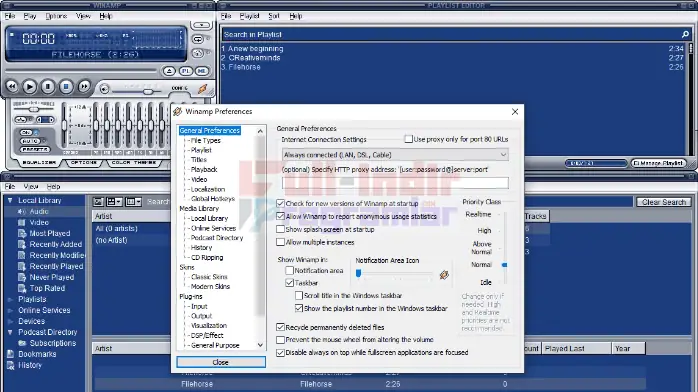Click the playlist search magnifier icon
Image resolution: width=698 pixels, height=392 pixels.
[685, 34]
